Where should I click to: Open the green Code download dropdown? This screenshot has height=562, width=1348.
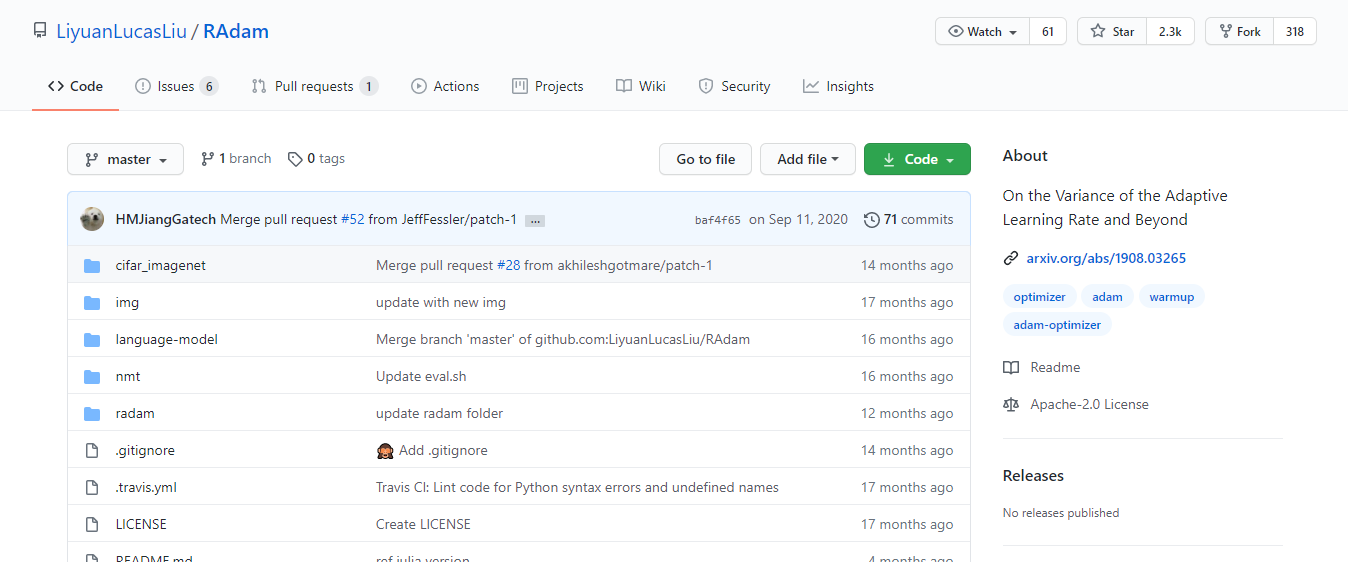(917, 159)
